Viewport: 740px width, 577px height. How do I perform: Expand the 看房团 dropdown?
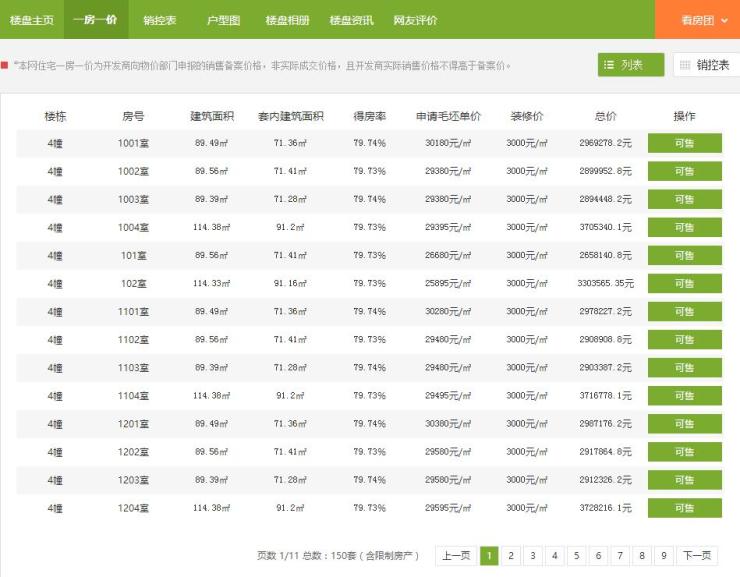pyautogui.click(x=697, y=20)
